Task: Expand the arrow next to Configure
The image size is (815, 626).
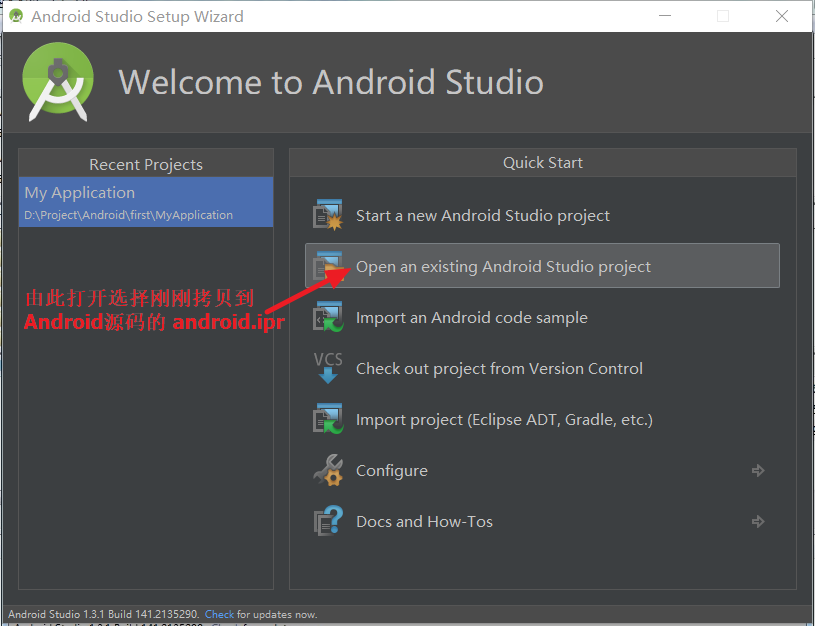Action: 758,471
